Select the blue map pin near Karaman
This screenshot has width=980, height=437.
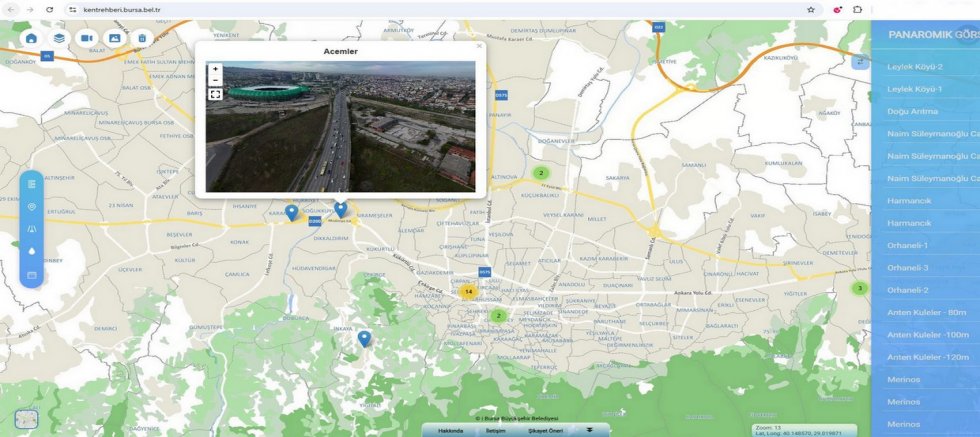[x=291, y=213]
